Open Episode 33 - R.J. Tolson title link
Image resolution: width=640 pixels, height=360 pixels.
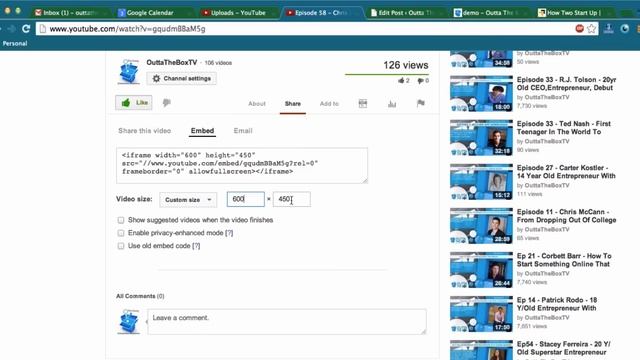567,84
